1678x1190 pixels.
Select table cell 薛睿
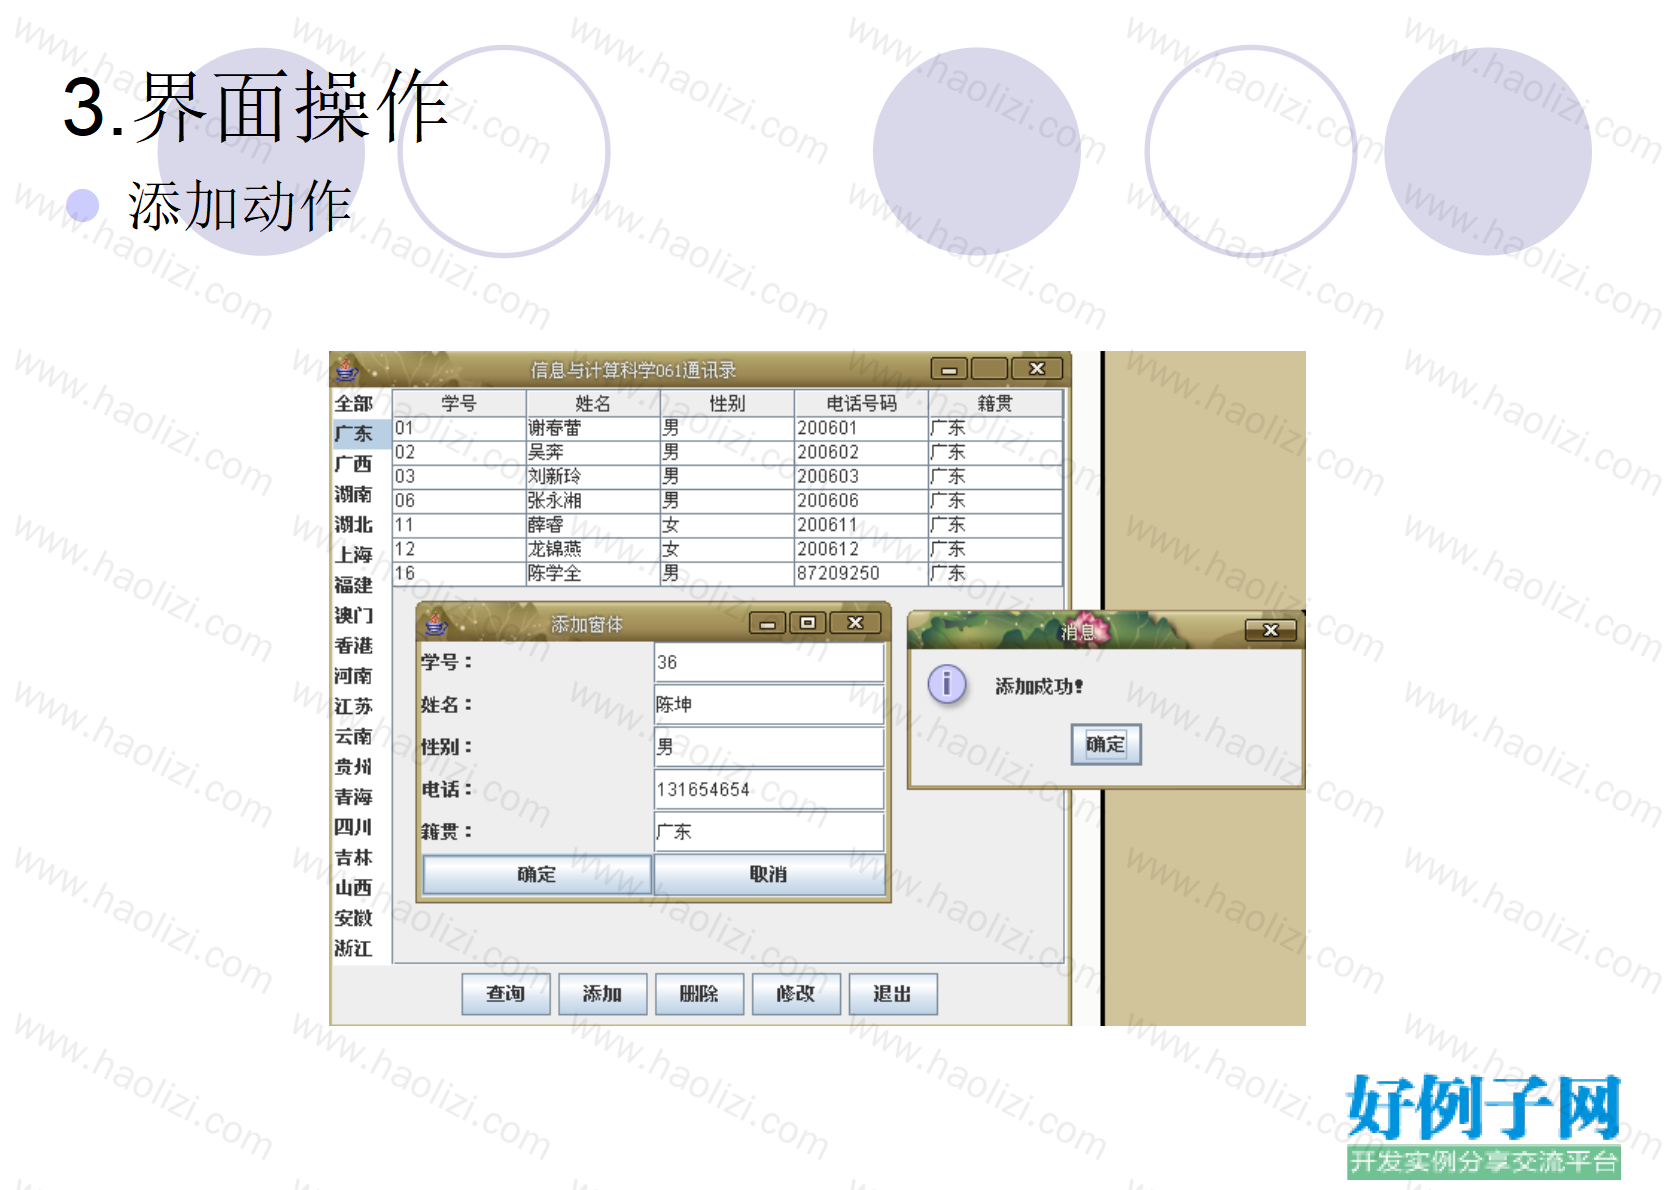(x=593, y=525)
